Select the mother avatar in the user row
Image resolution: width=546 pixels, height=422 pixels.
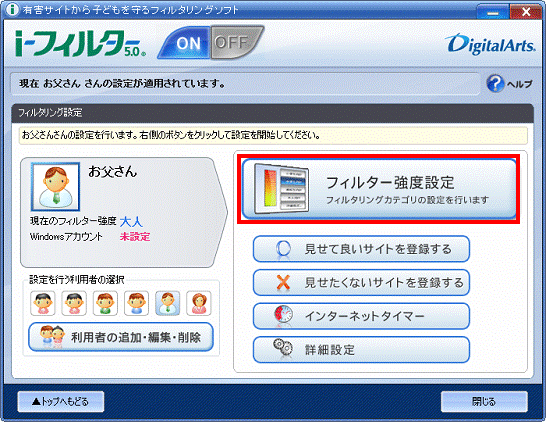(x=199, y=303)
